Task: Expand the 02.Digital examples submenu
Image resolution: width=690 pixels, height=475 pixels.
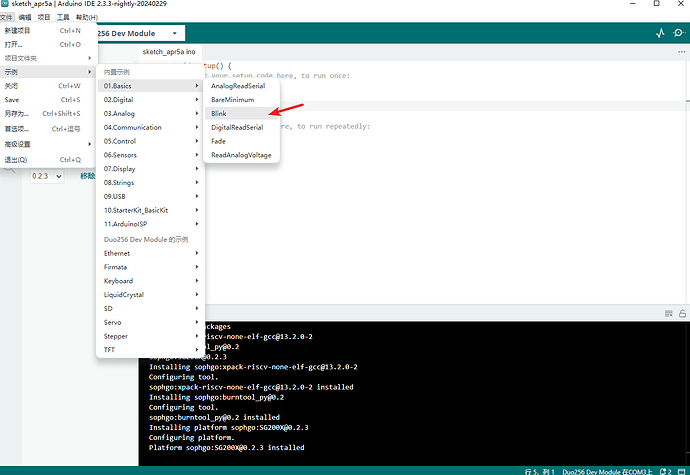Action: click(x=151, y=99)
